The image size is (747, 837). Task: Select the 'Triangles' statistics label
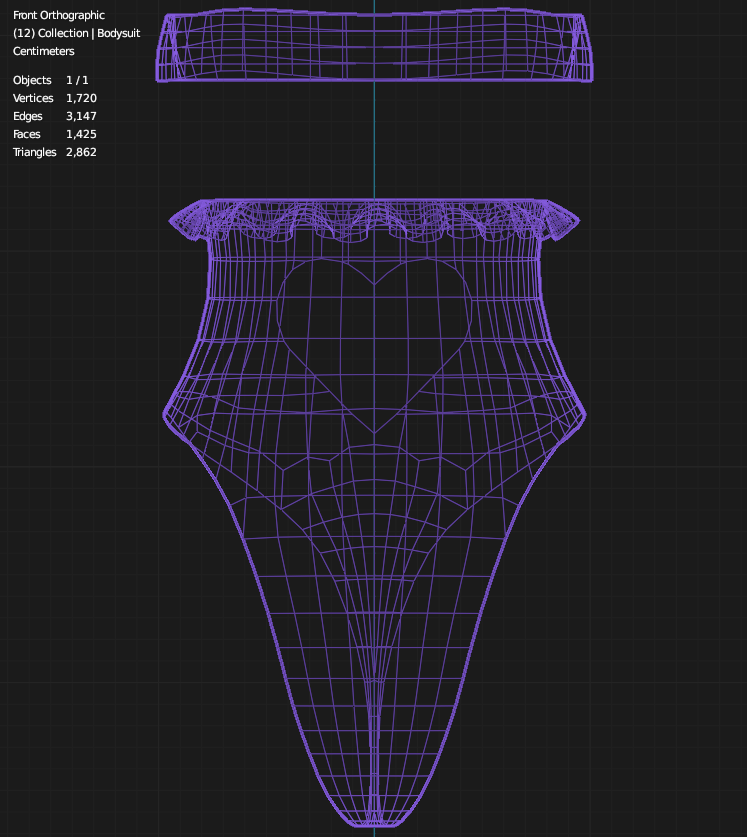point(35,152)
